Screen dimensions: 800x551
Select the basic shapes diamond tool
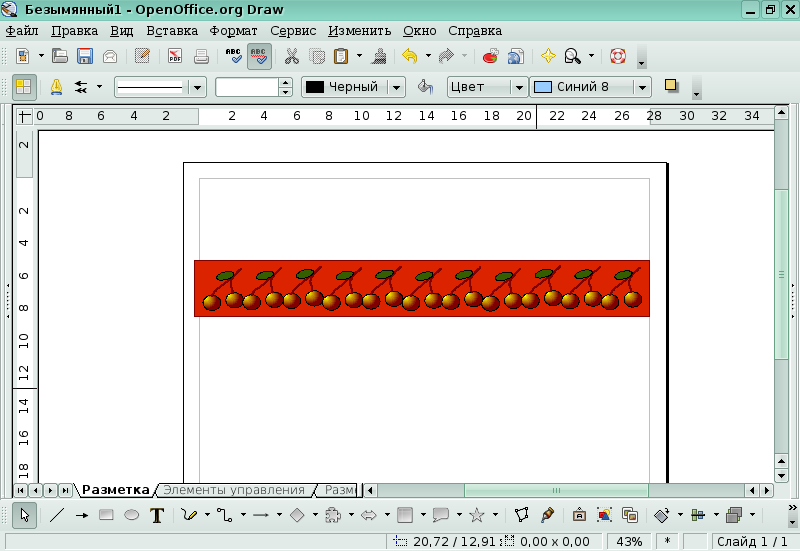297,515
